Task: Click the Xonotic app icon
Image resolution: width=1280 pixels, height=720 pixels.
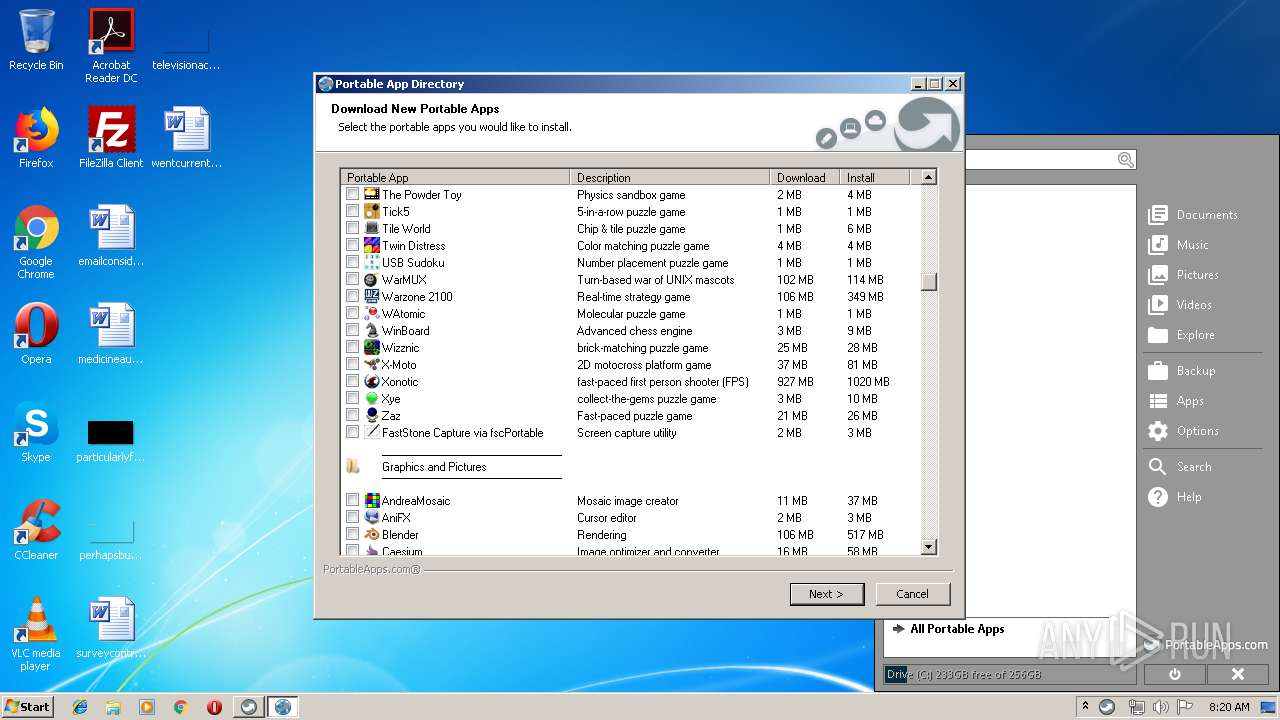Action: pyautogui.click(x=371, y=382)
